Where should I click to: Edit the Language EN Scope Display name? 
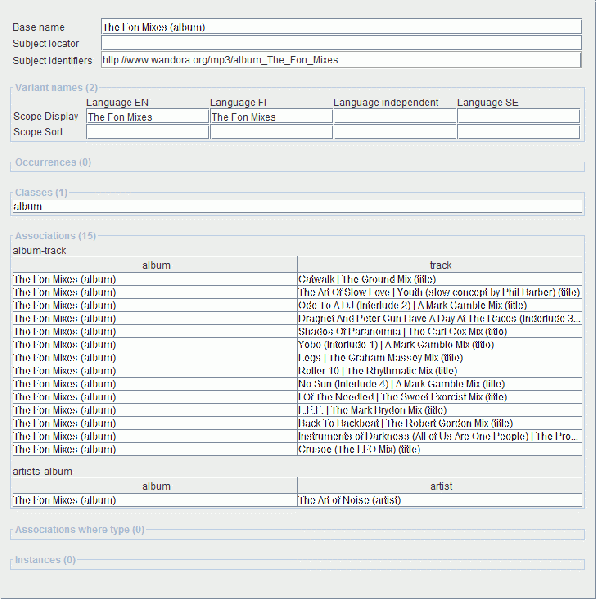147,117
